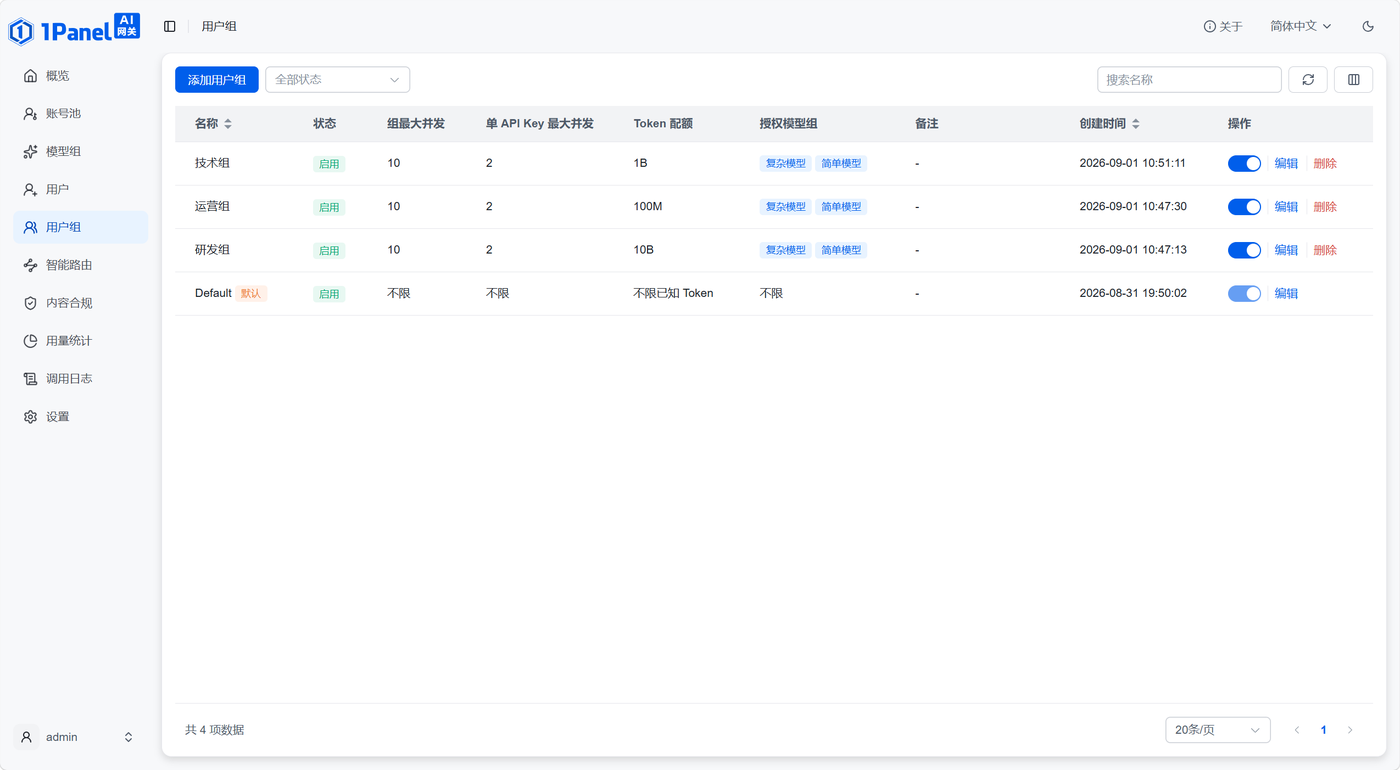Open the 简体中文 language dropdown
Screen dimensions: 1400x770
(1301, 27)
